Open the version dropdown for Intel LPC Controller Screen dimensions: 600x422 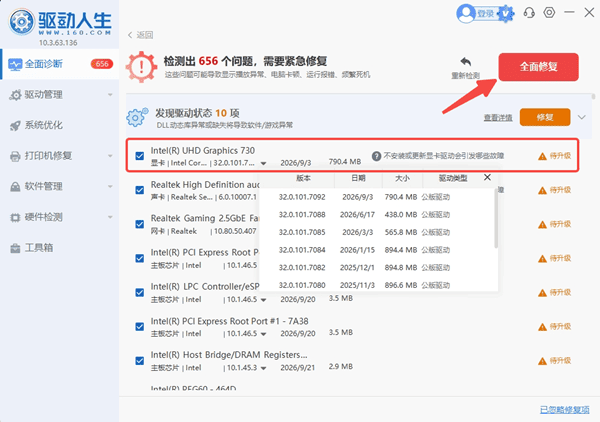point(263,300)
